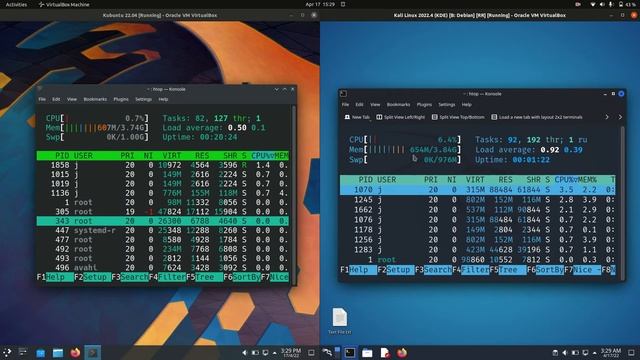
Task: Open Plugins menu in Kubuntu Konsole
Action: 121,99
